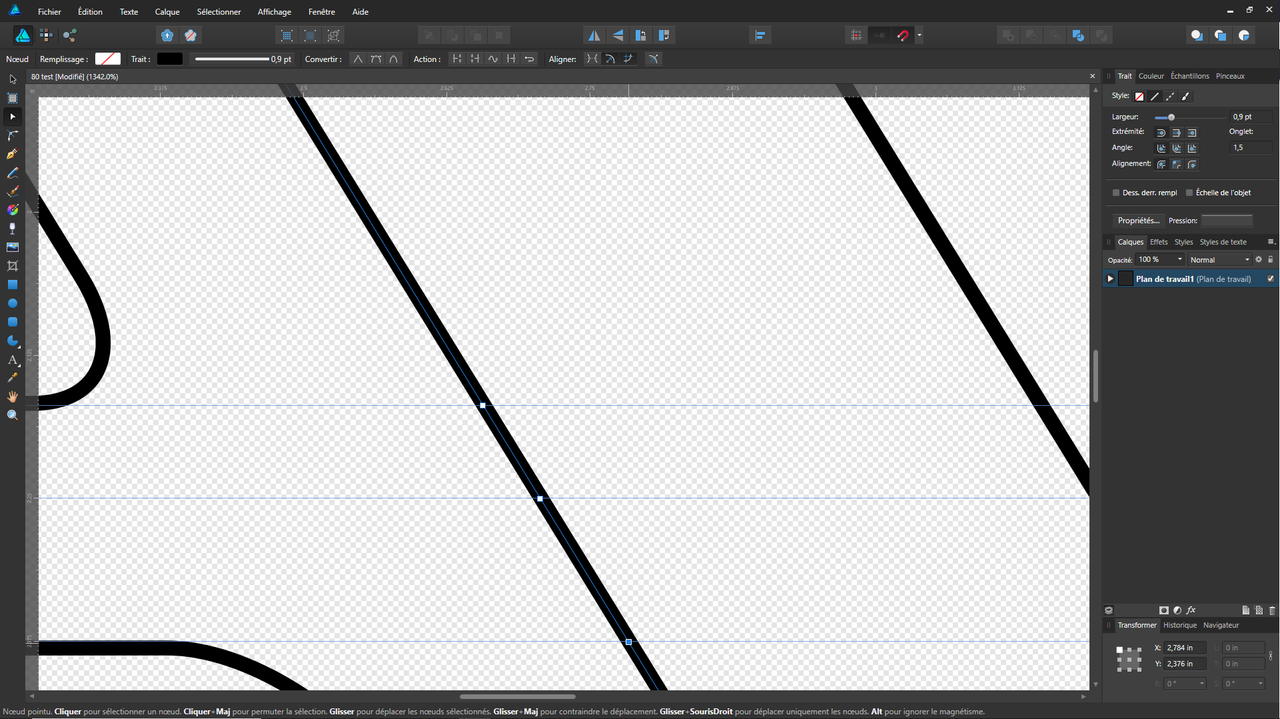Click the Pression curve button

coord(1226,220)
